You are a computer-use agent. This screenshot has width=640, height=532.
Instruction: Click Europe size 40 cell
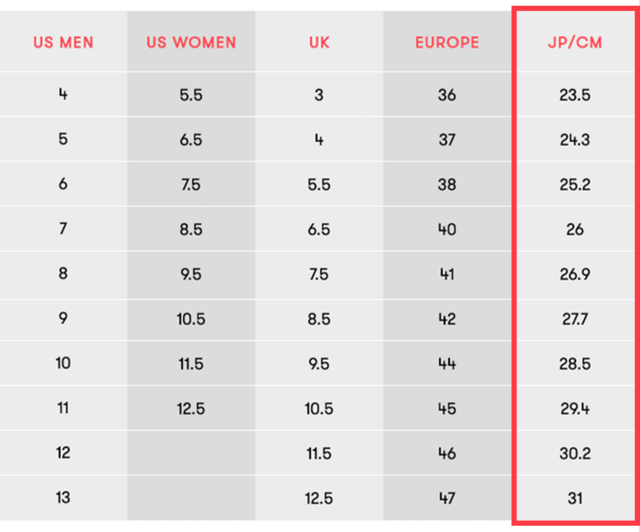447,229
